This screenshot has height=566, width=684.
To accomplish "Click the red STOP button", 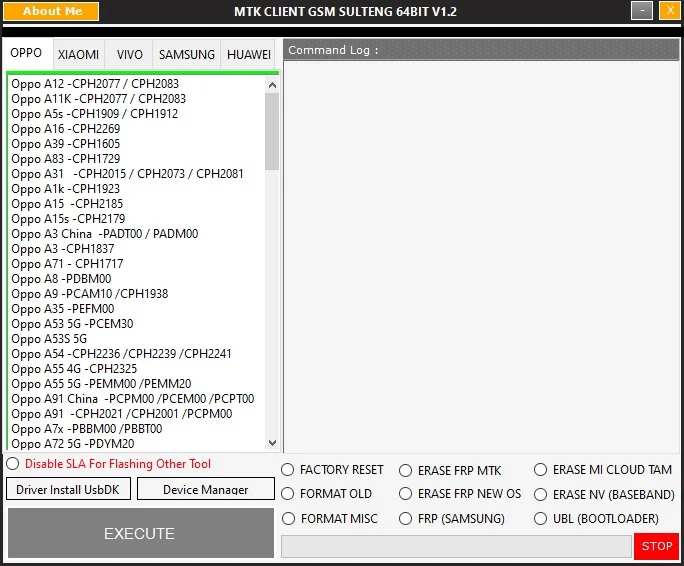I will 657,546.
